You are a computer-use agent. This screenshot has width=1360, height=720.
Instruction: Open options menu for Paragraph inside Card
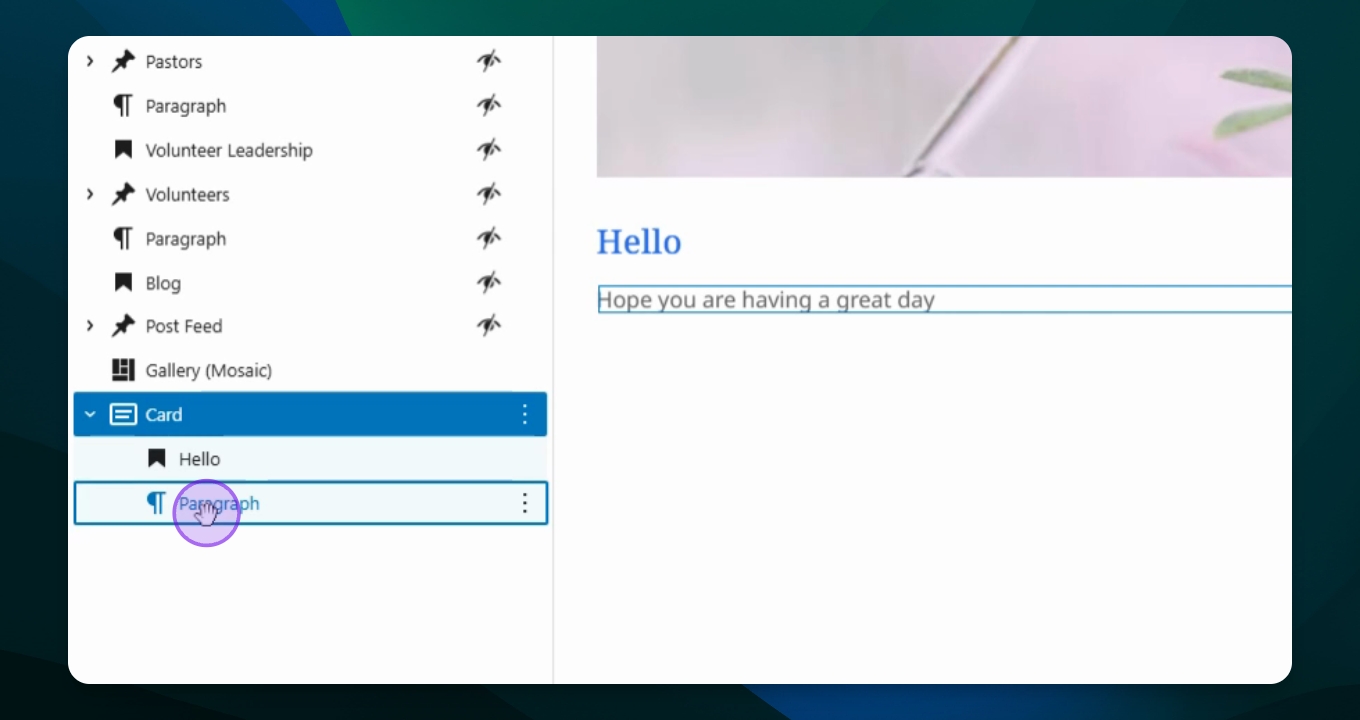click(x=525, y=503)
